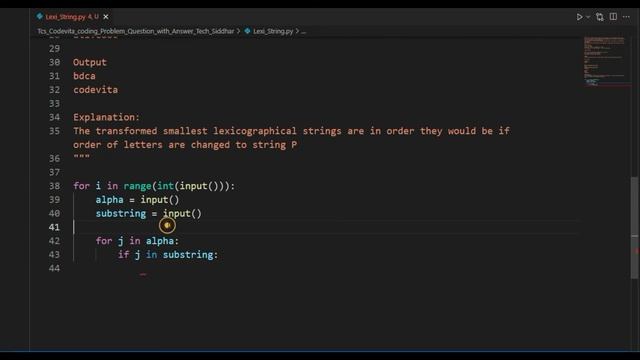The image size is (640, 360).
Task: Click the word 'lexicographical' on line 35
Action: coord(255,131)
